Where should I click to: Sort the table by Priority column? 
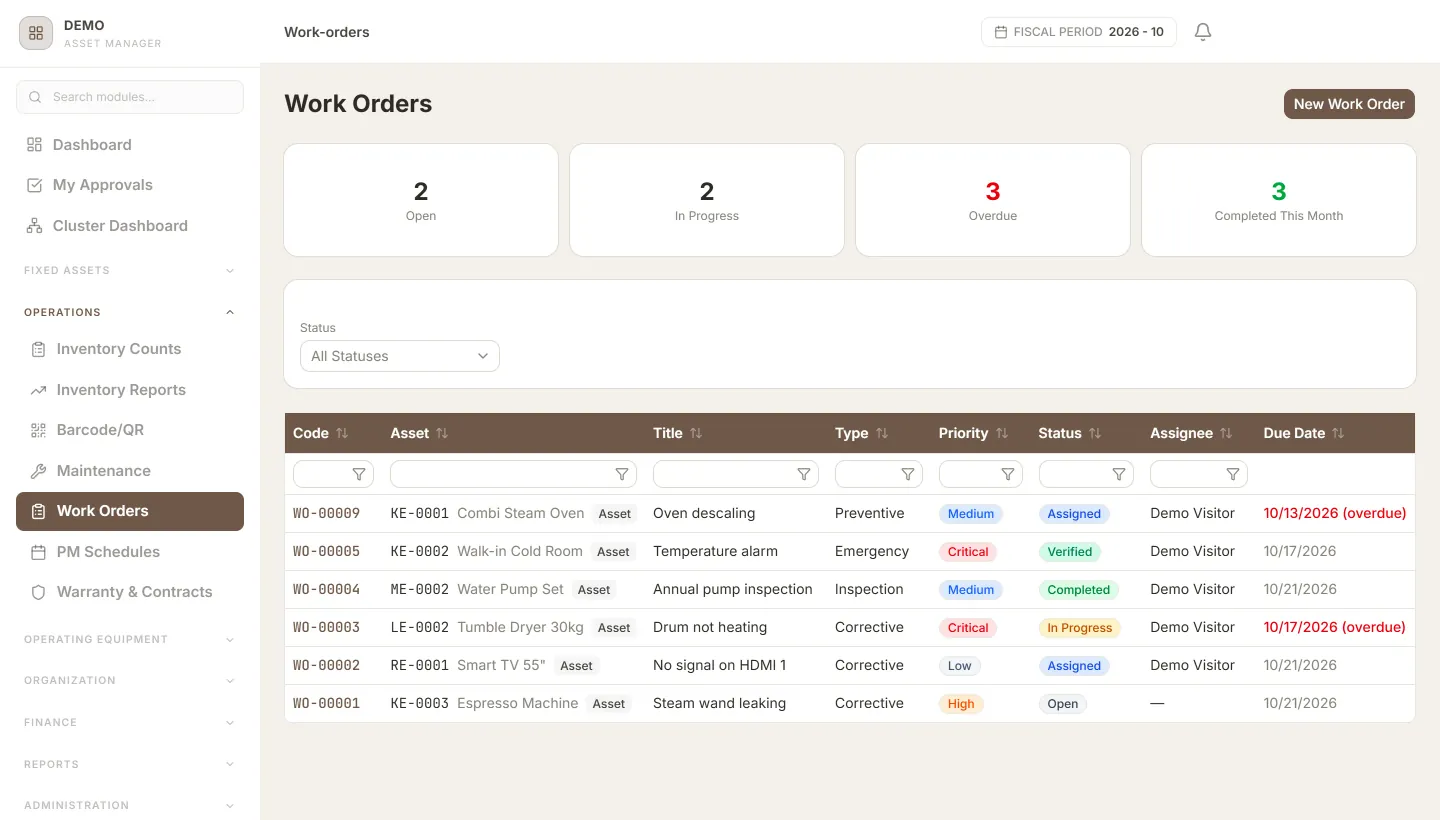1002,433
